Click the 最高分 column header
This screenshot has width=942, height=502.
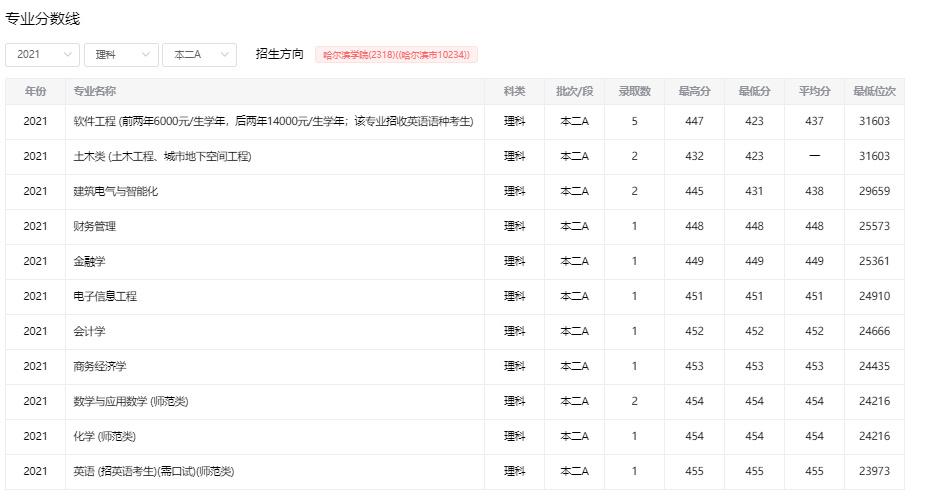694,91
